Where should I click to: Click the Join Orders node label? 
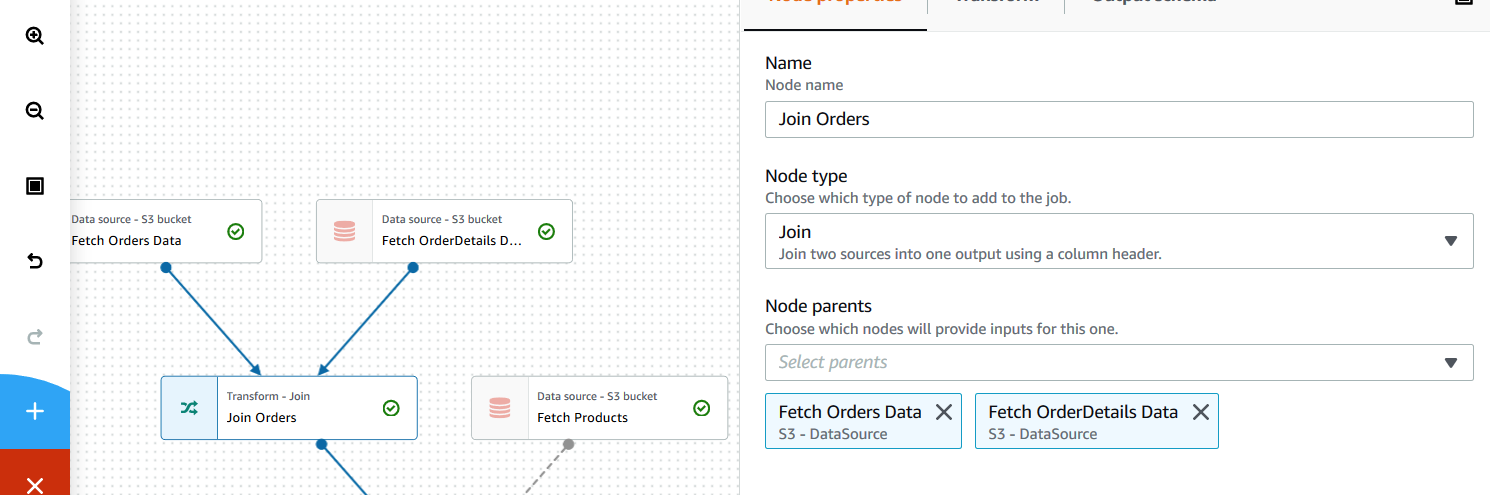(262, 418)
